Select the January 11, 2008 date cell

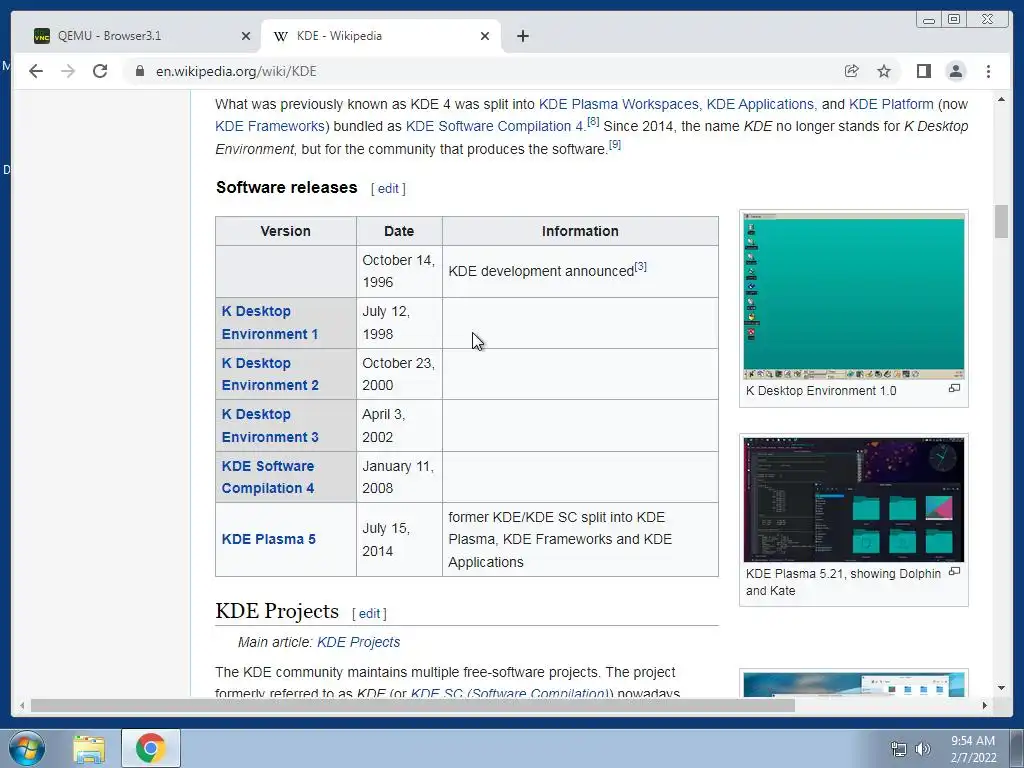[x=399, y=477]
